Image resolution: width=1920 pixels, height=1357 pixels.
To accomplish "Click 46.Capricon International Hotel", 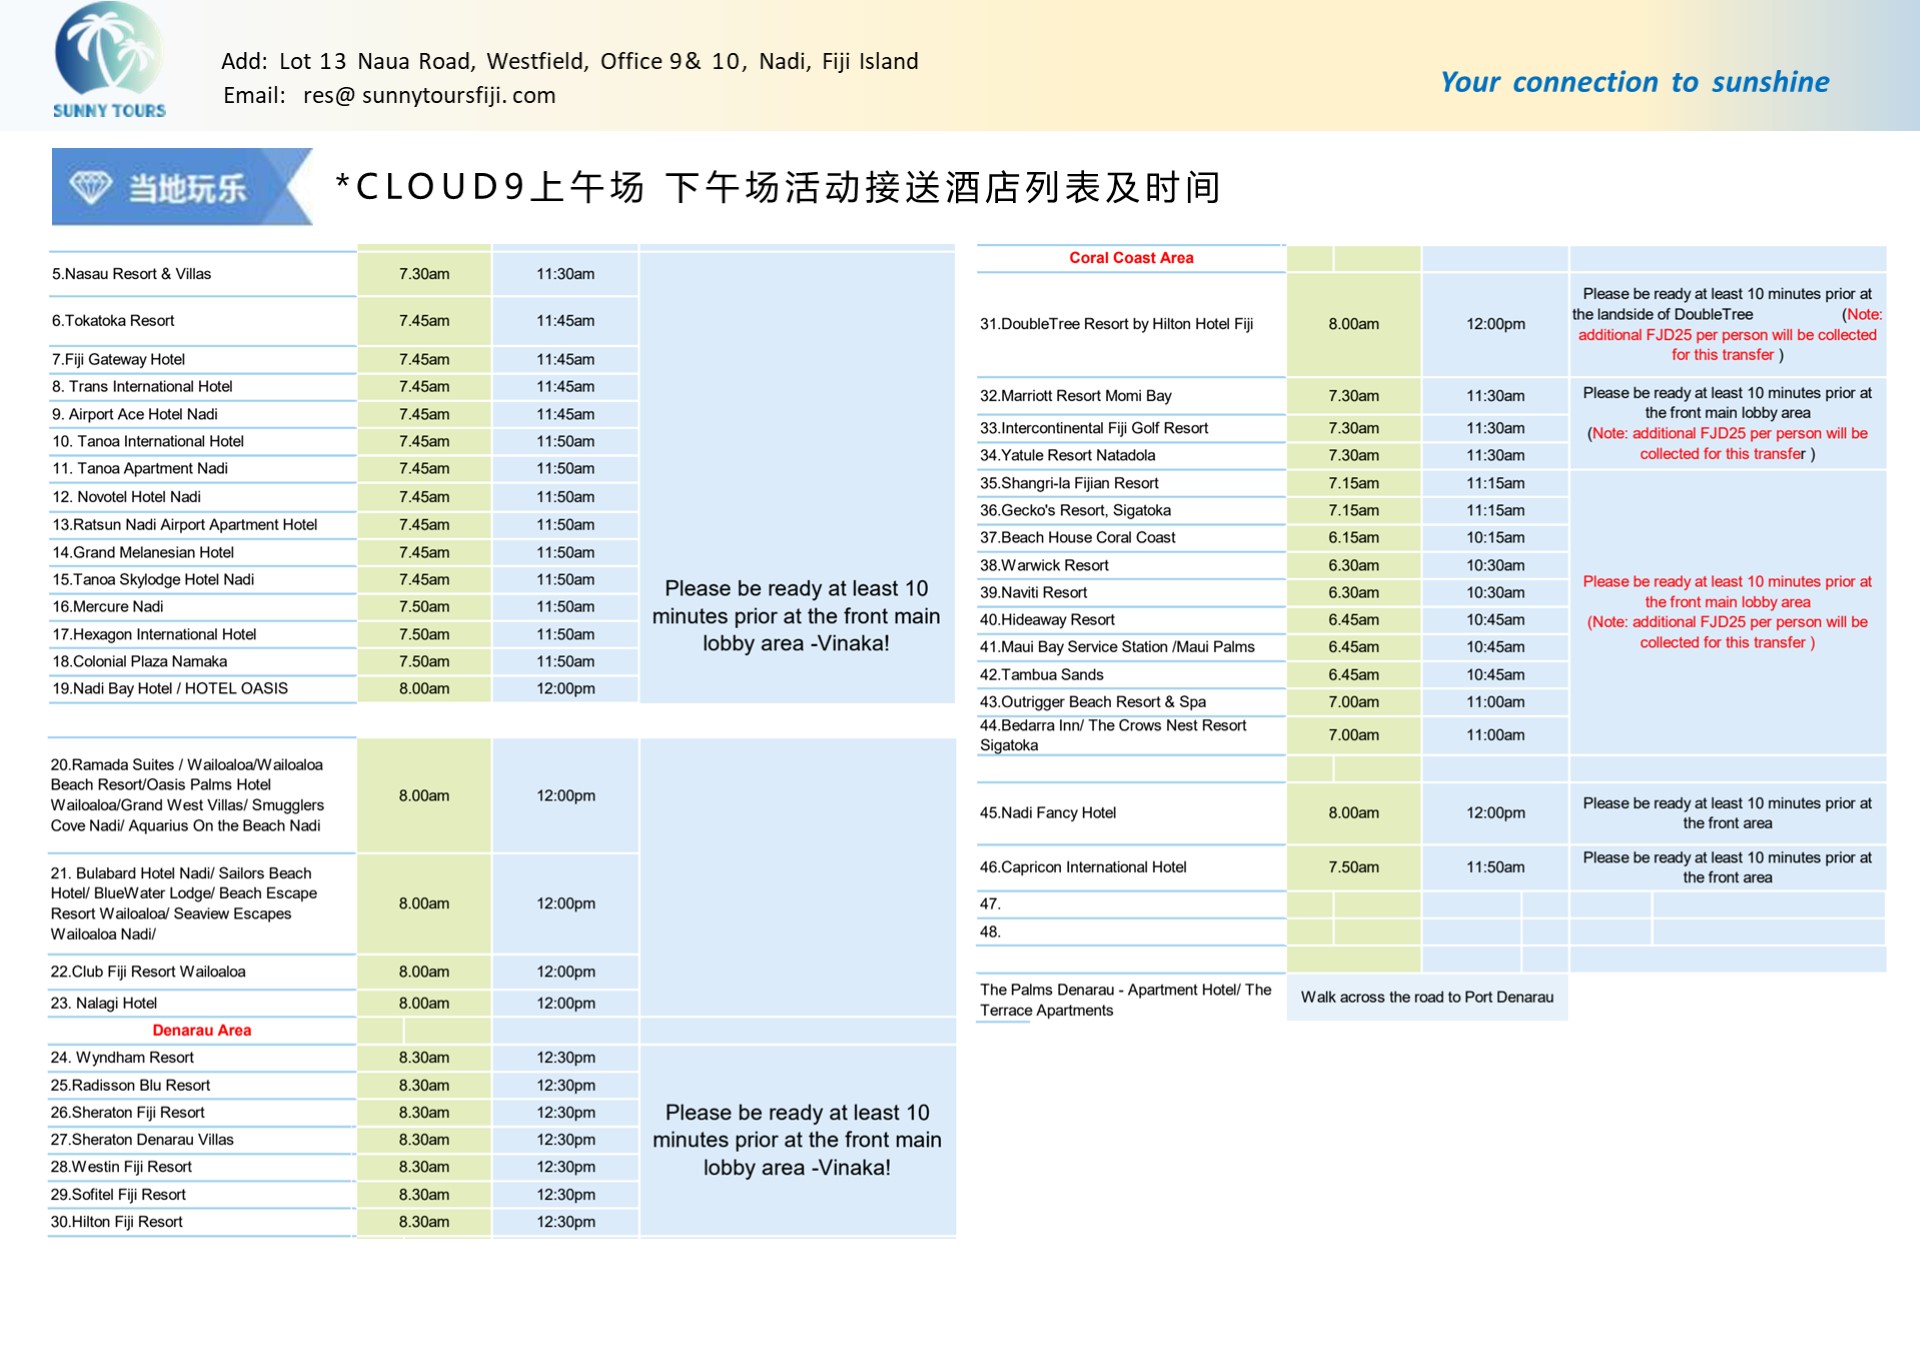I will click(x=1082, y=867).
